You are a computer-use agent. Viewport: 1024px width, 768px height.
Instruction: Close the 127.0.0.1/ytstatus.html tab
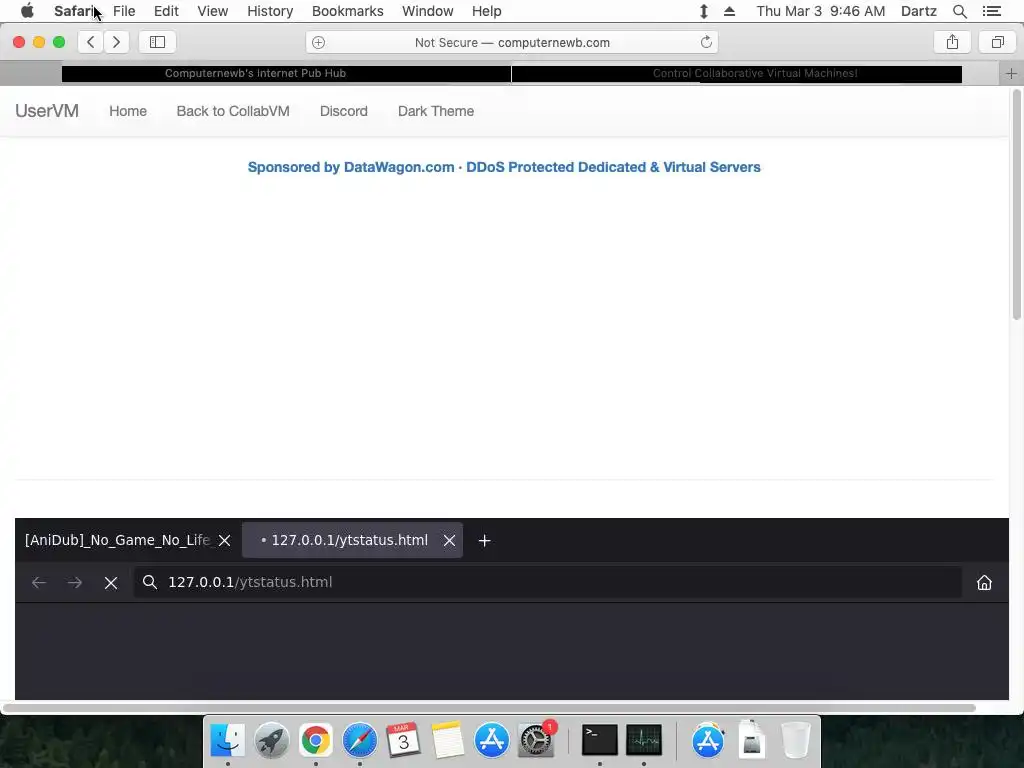[x=449, y=540]
